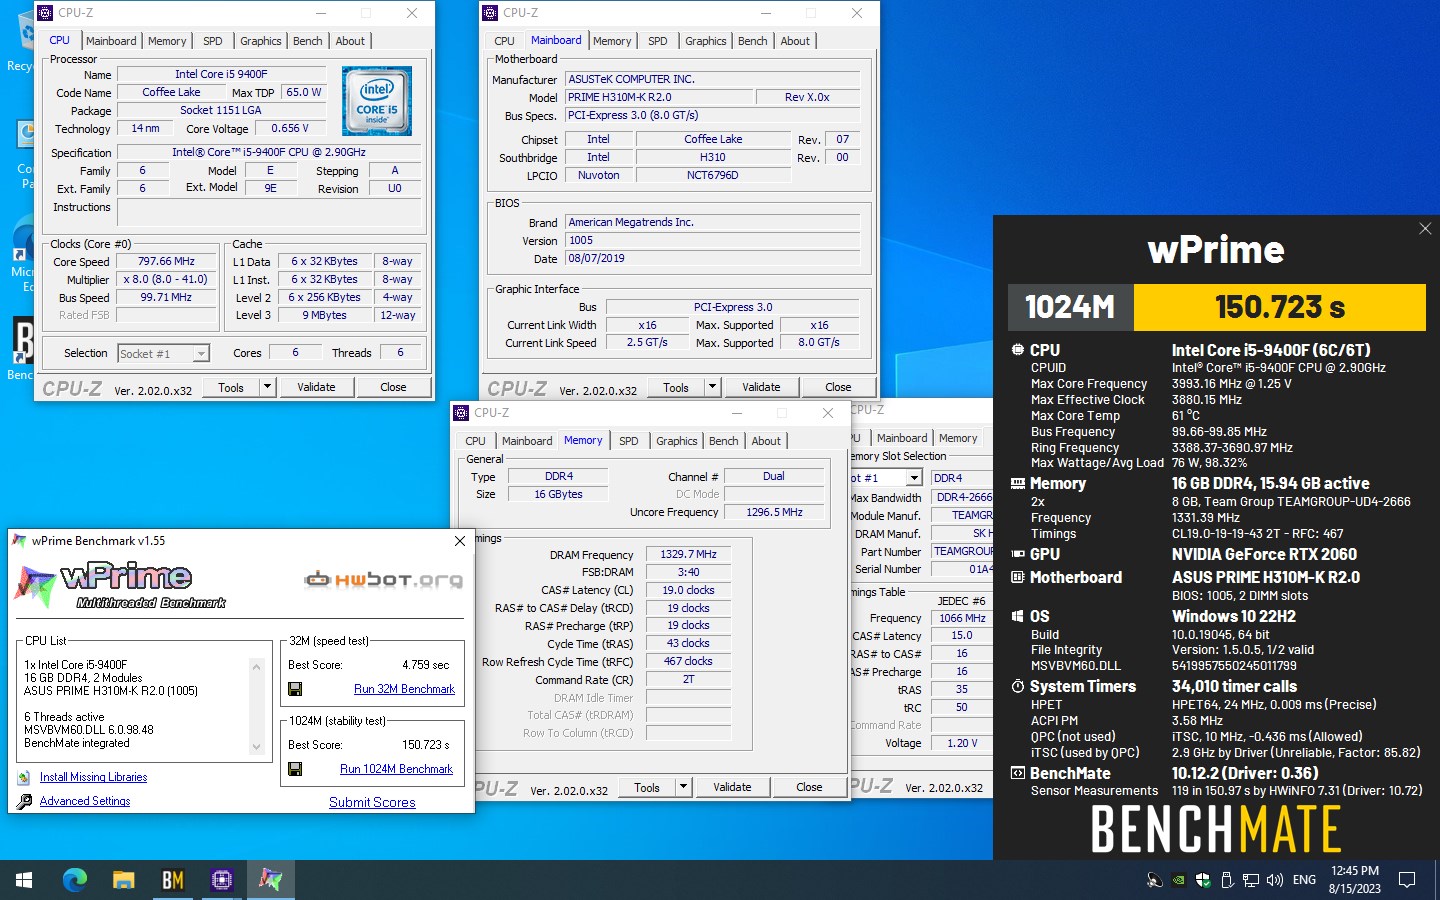
Task: Click HWBOT.org logo in wPrime
Action: point(384,579)
